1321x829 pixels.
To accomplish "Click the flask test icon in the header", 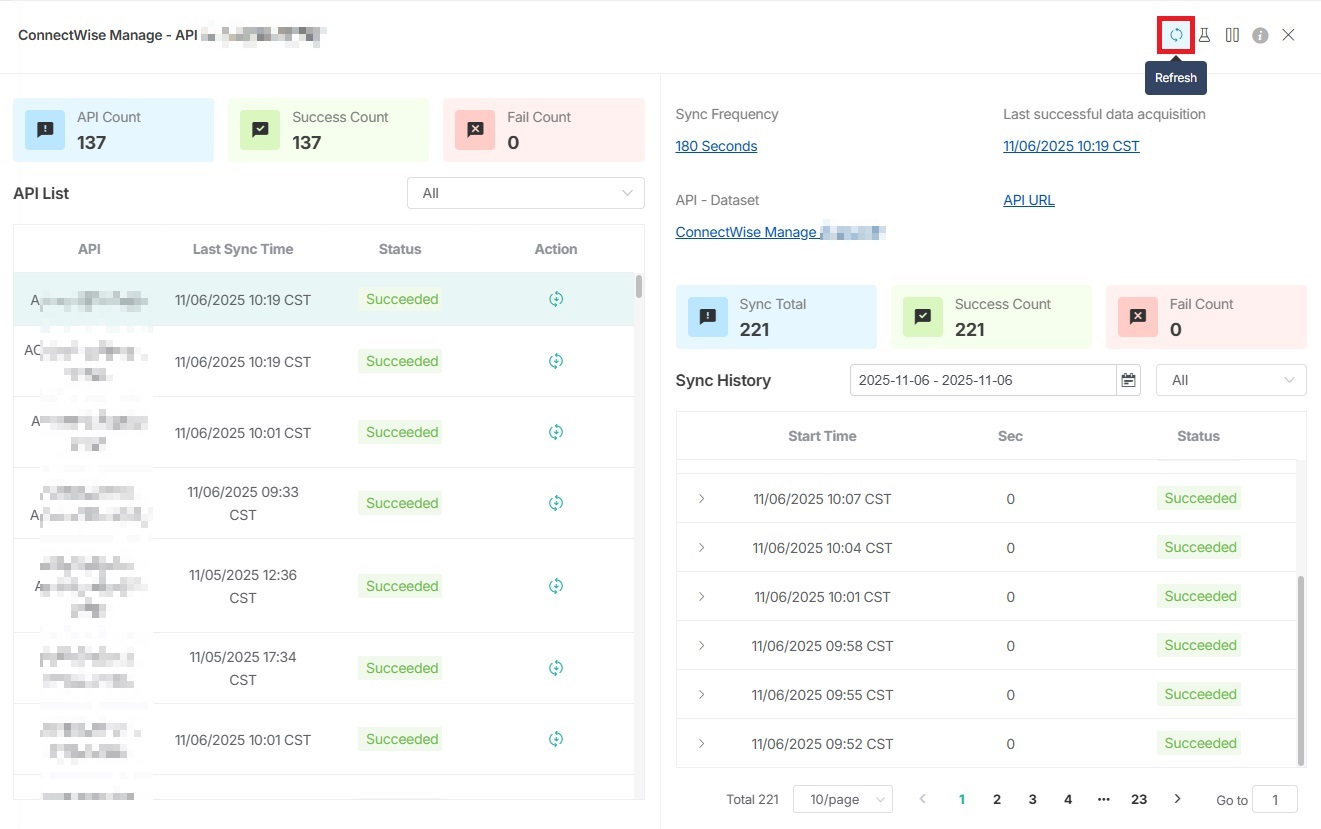I will [1204, 35].
